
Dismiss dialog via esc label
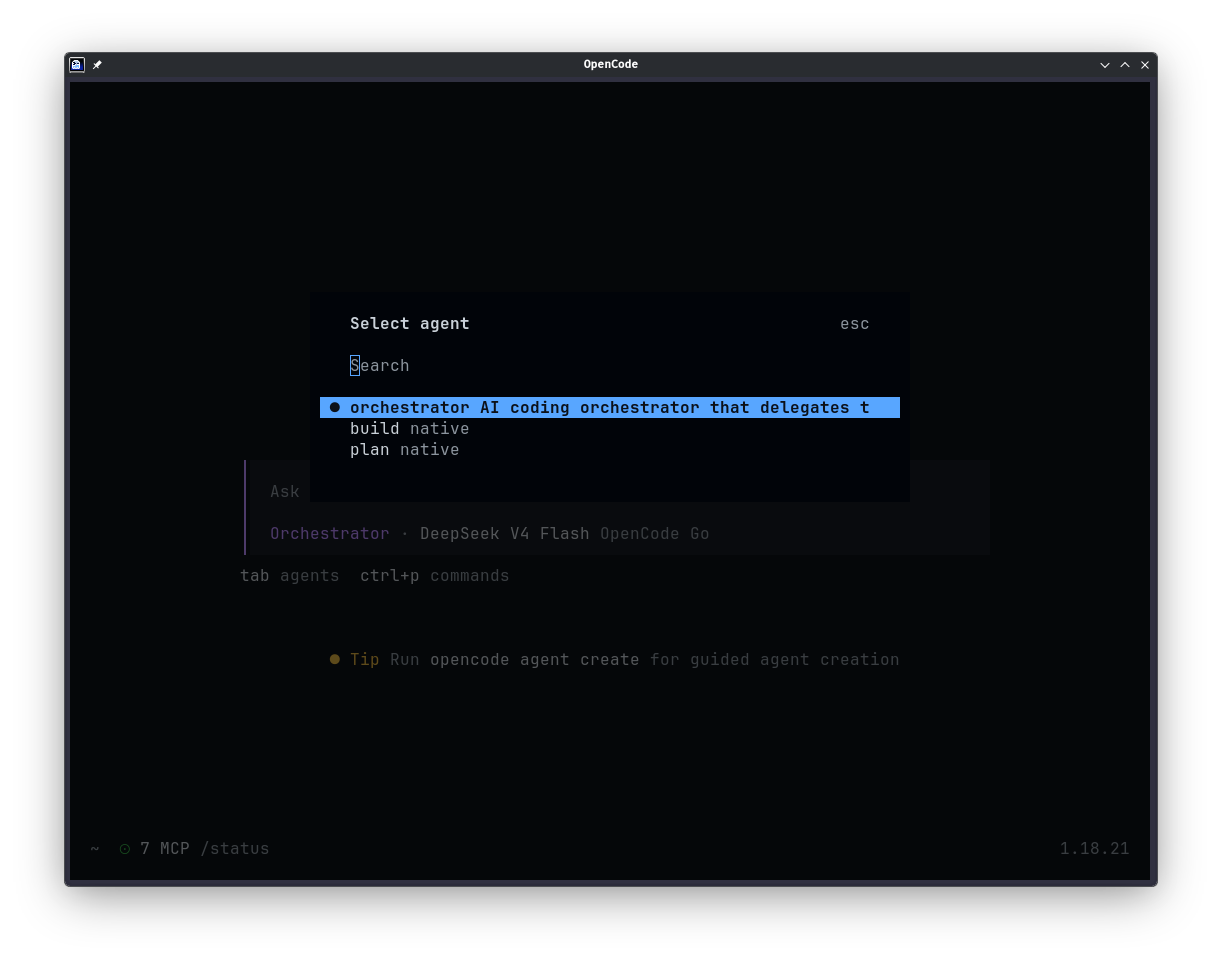click(855, 323)
